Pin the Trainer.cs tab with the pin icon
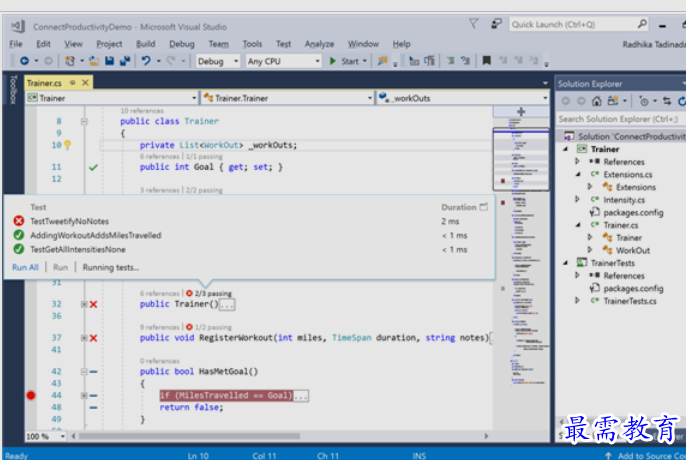Viewport: 686px width, 460px height. click(x=72, y=82)
